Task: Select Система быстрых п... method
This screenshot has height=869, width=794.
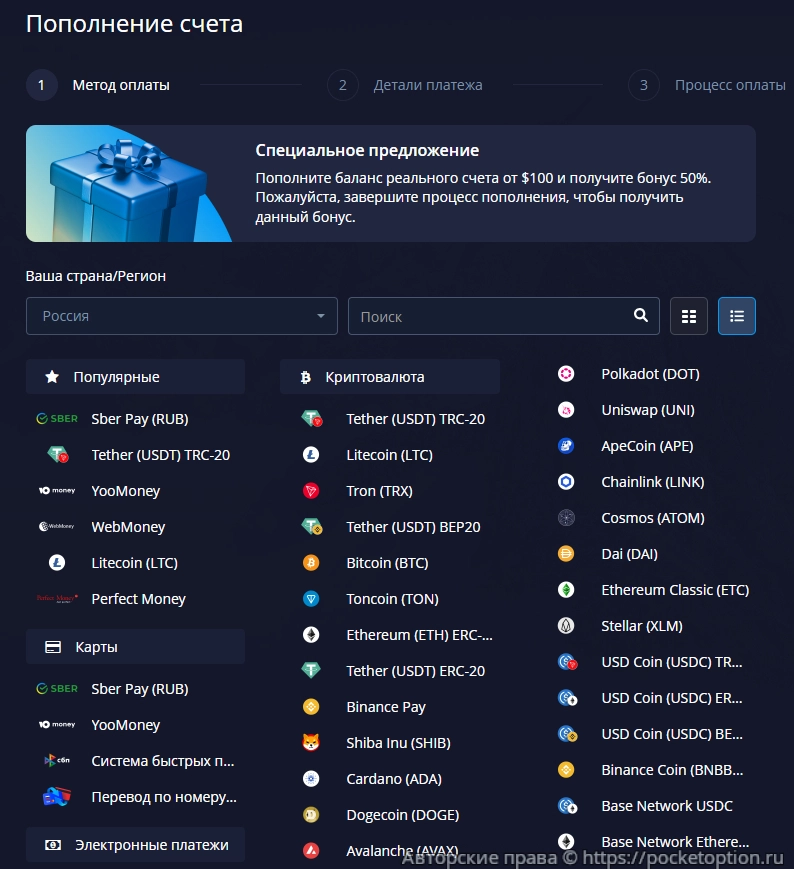Action: [162, 761]
